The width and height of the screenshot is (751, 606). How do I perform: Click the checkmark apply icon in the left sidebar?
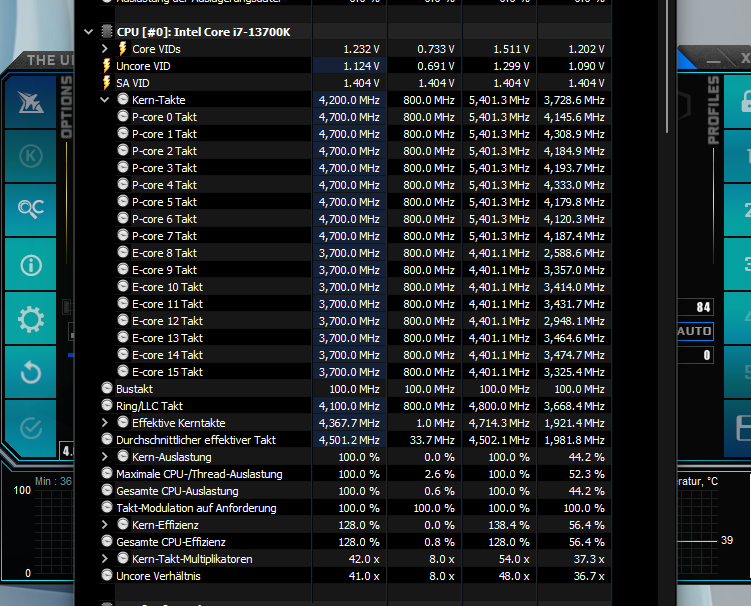31,428
